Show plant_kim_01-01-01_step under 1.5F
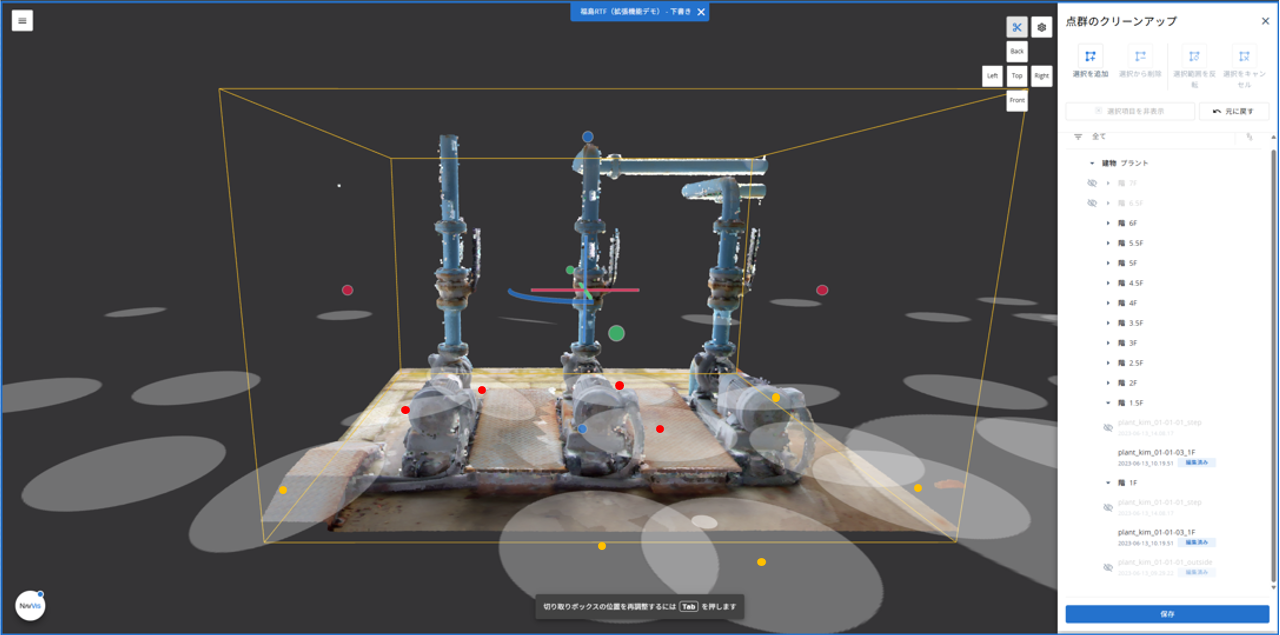 pos(1107,427)
